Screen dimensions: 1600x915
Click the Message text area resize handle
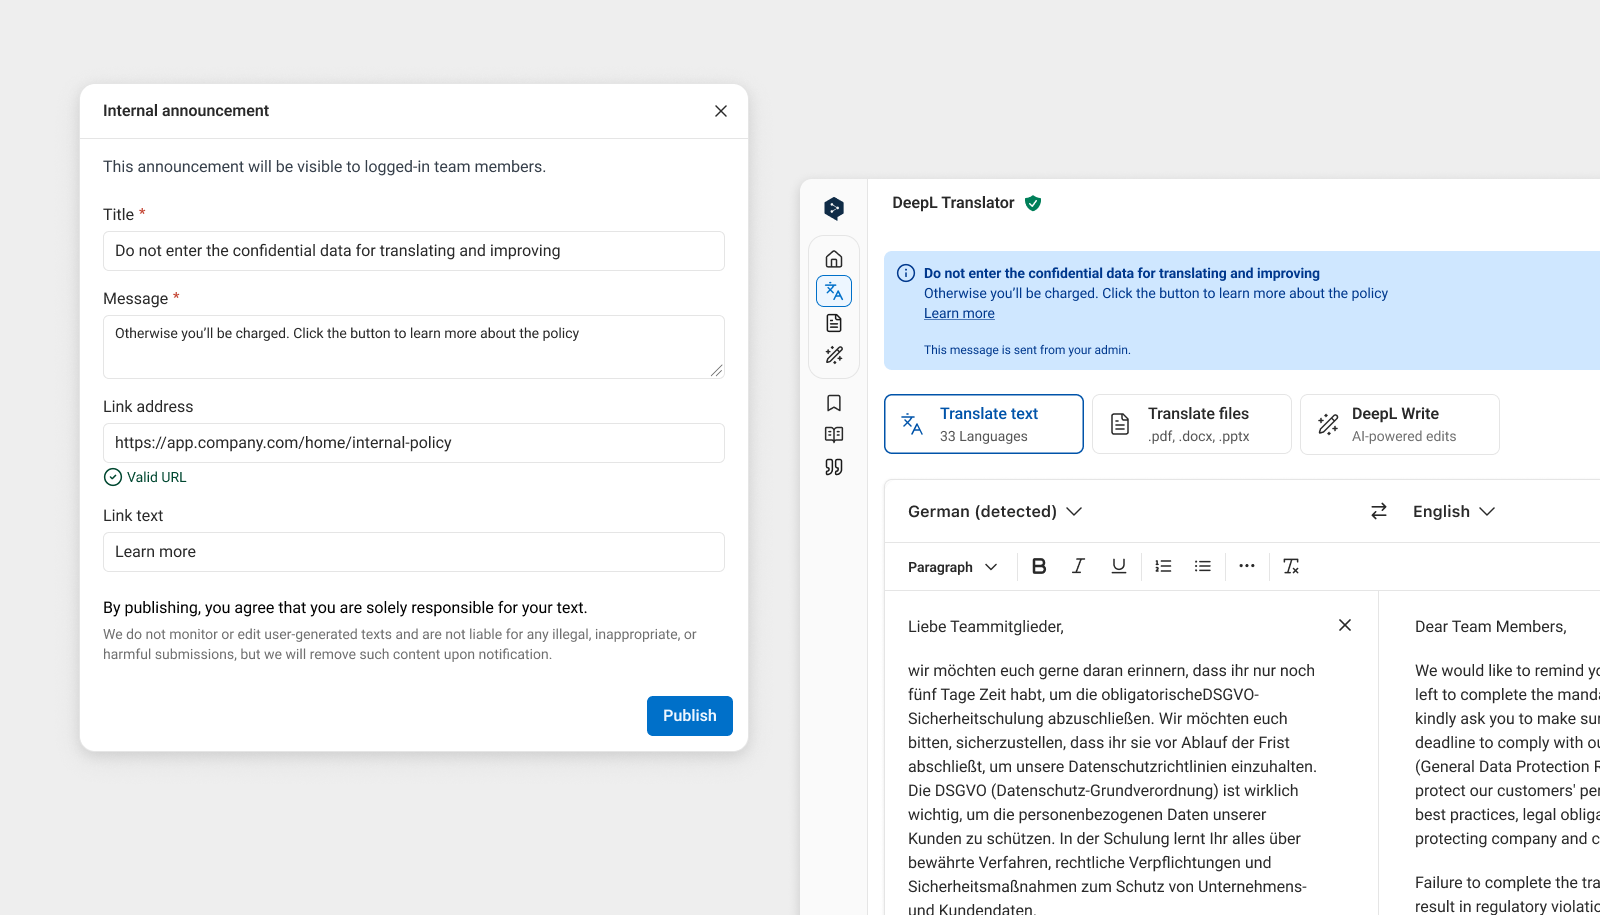tap(716, 370)
